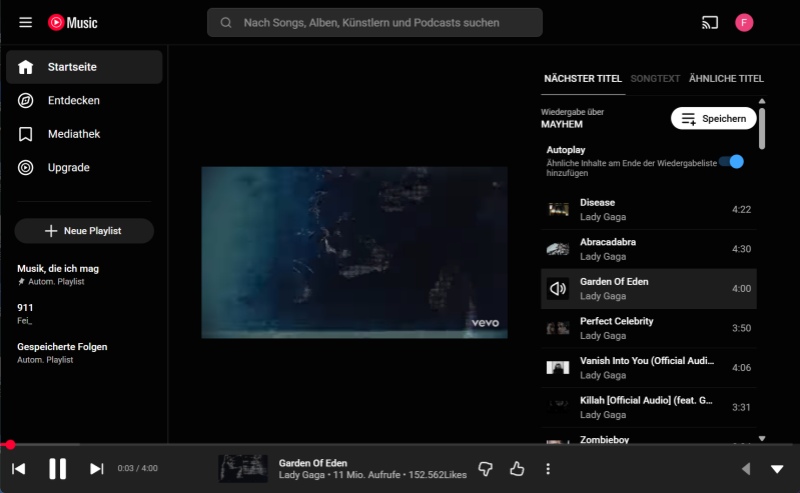The height and width of the screenshot is (493, 800).
Task: Skip to previous track
Action: click(x=18, y=469)
